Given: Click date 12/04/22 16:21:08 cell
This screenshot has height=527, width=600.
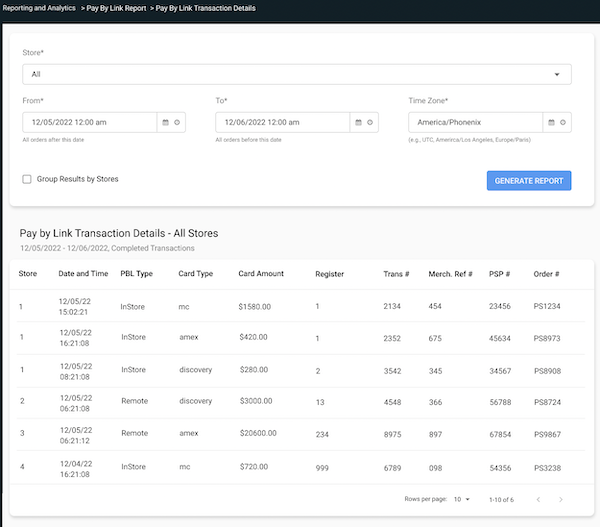Looking at the screenshot, I should coord(76,469).
